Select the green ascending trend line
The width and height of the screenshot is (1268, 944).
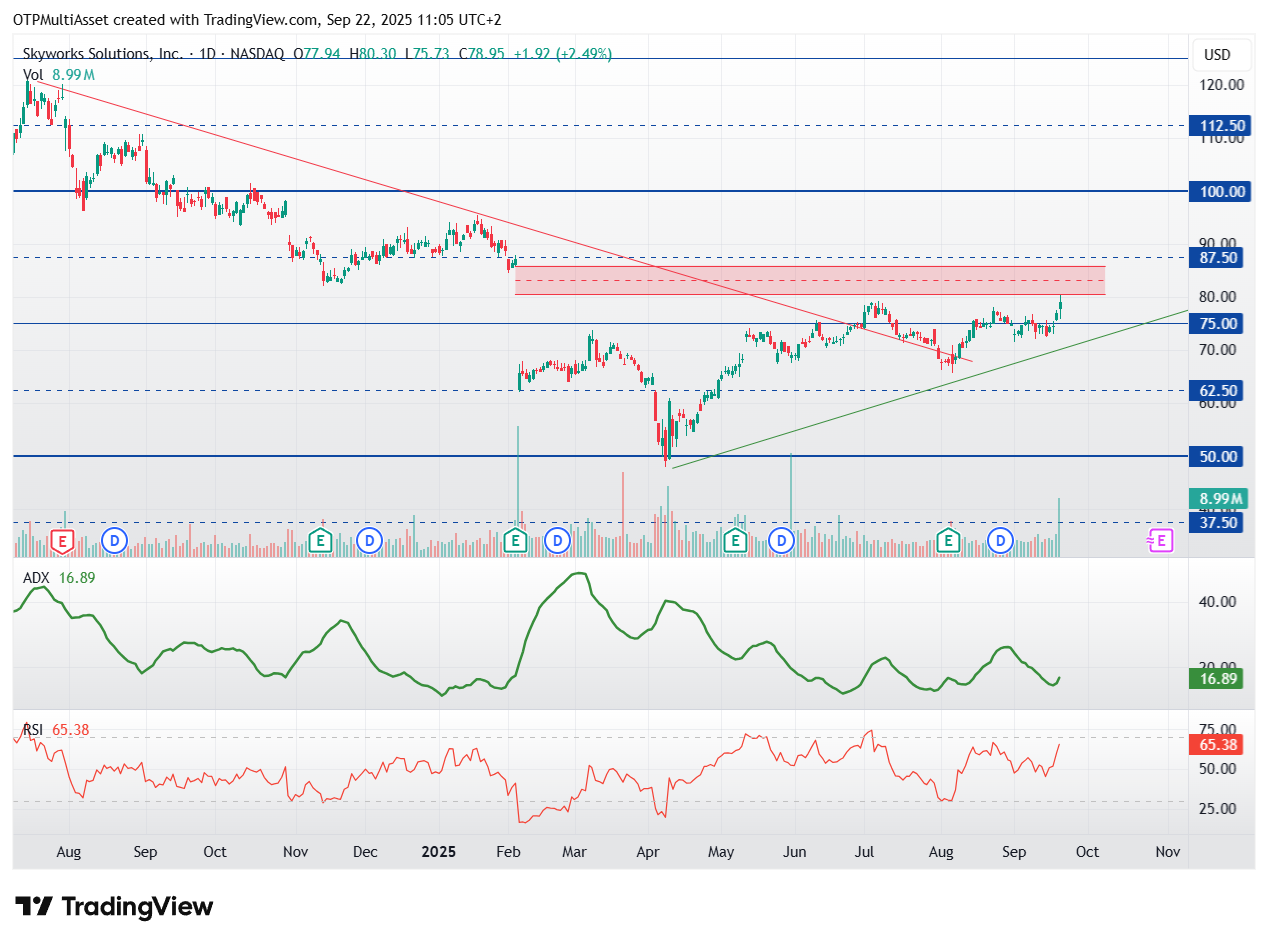tap(930, 389)
